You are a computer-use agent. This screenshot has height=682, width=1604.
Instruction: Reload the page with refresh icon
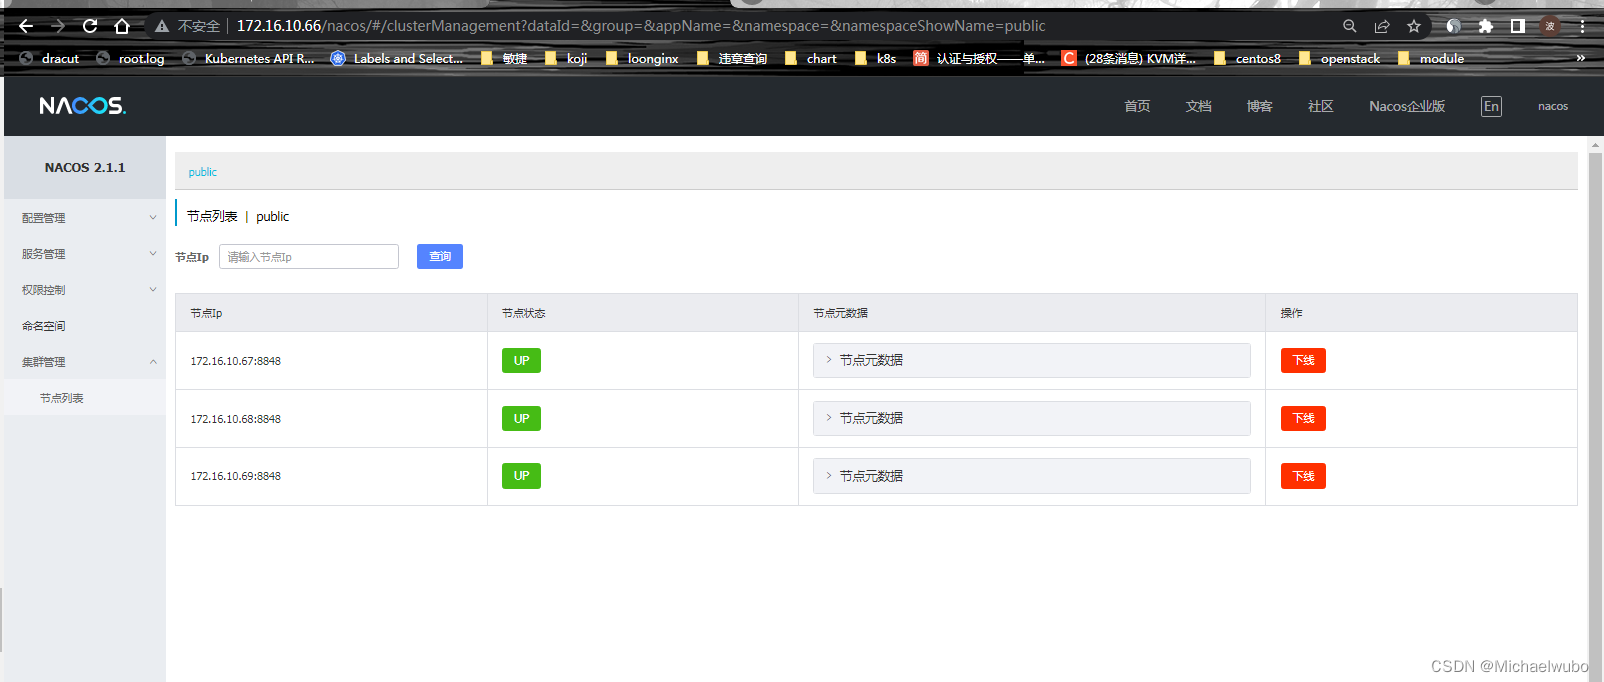click(x=90, y=26)
